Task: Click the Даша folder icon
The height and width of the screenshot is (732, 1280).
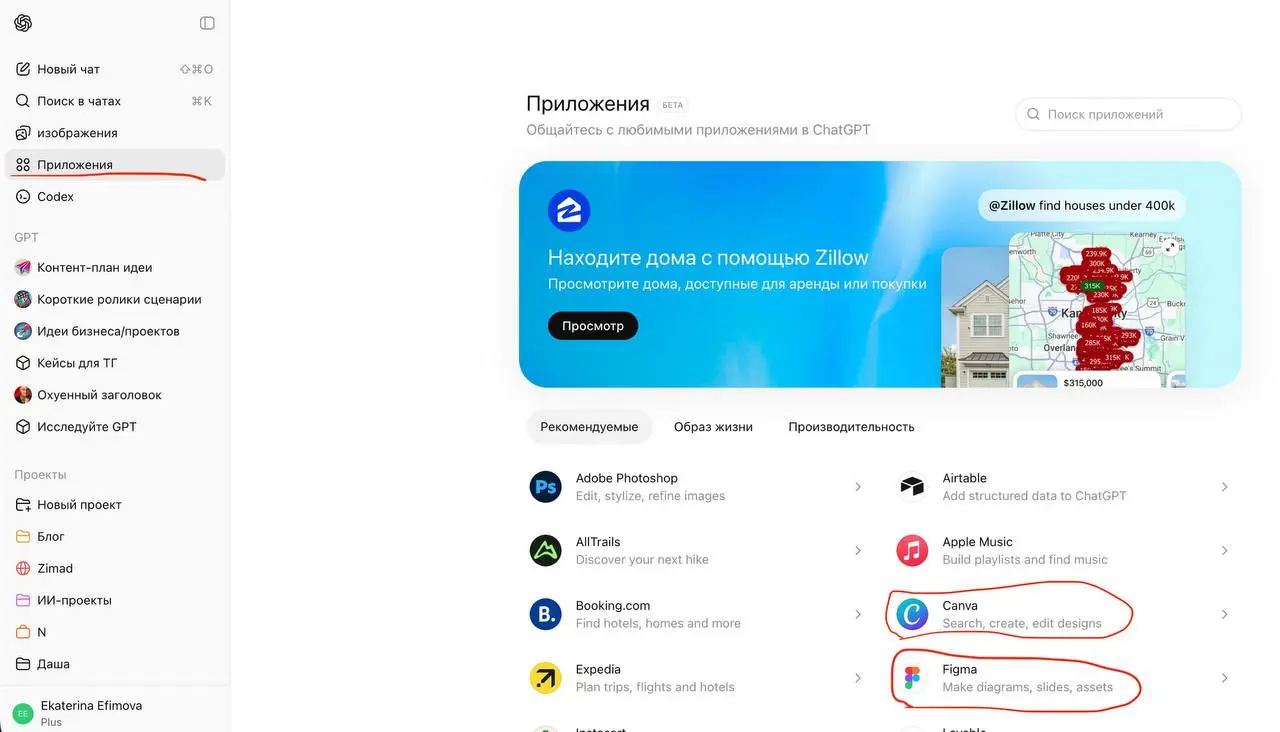Action: pos(23,664)
